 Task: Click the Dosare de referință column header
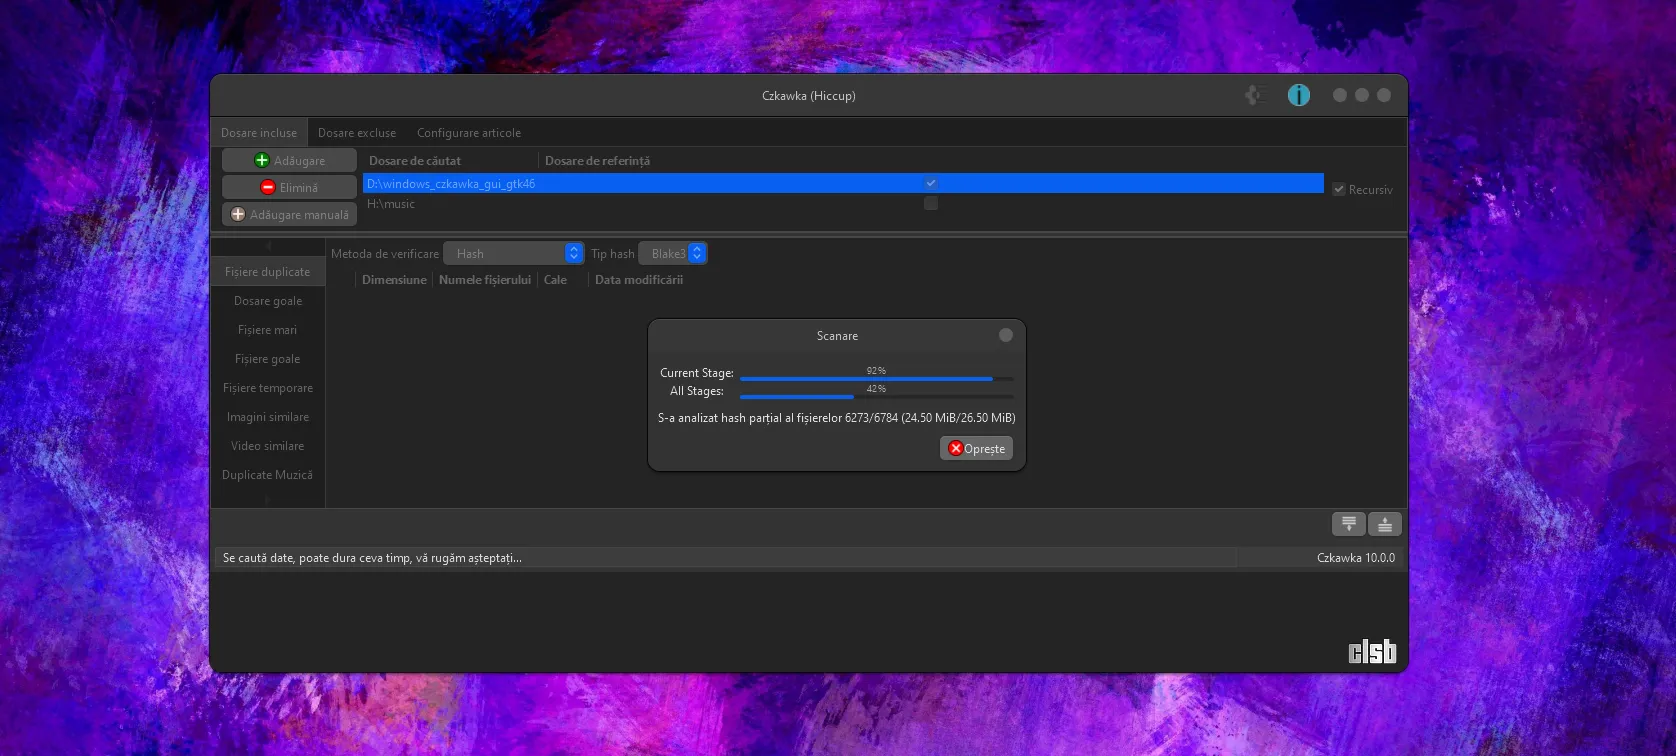[597, 160]
